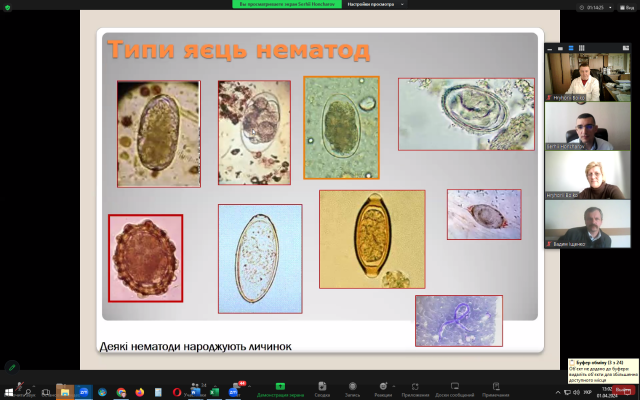Open the annotation pencil tool

(x=12, y=367)
